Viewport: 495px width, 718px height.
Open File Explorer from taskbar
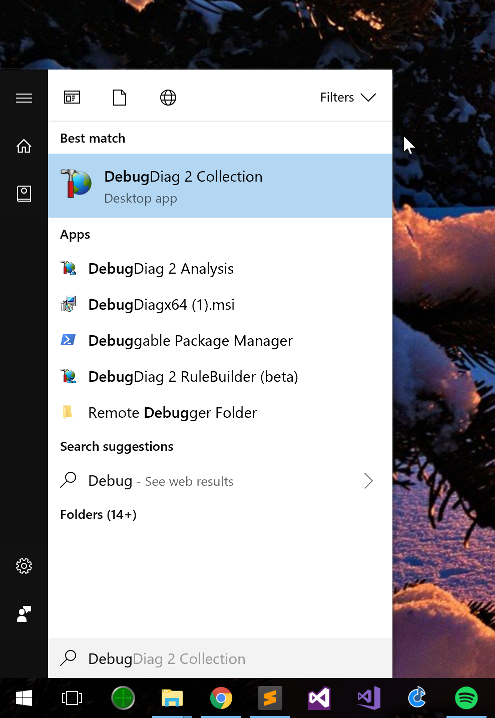click(x=172, y=698)
